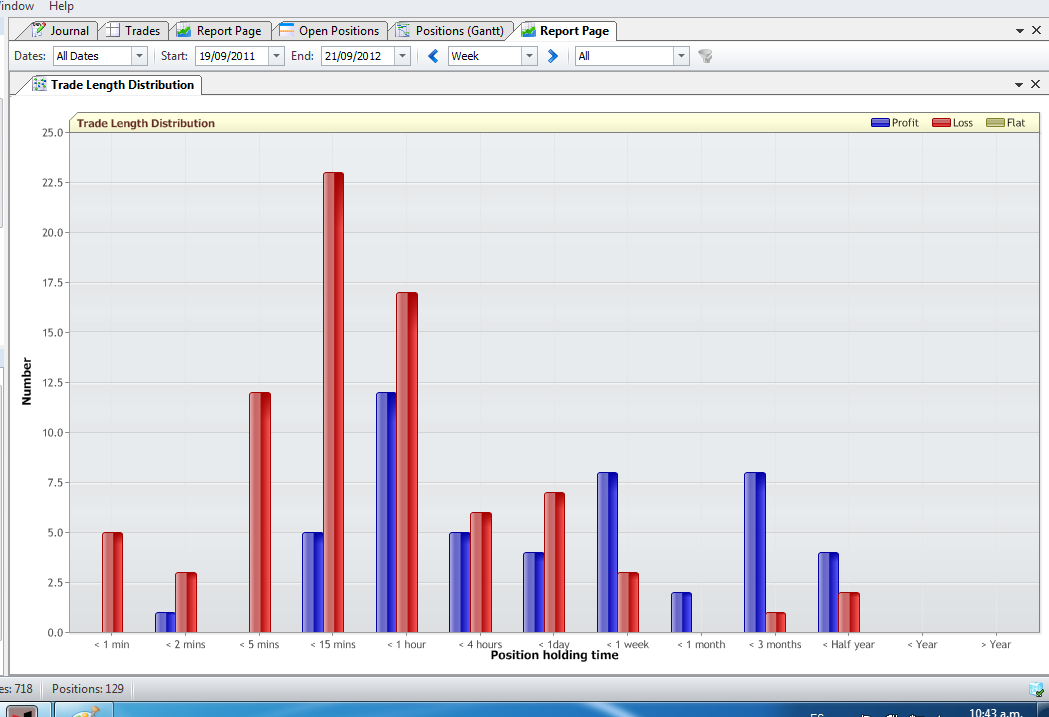
Task: Click the Journal tab notepad icon
Action: [x=39, y=30]
